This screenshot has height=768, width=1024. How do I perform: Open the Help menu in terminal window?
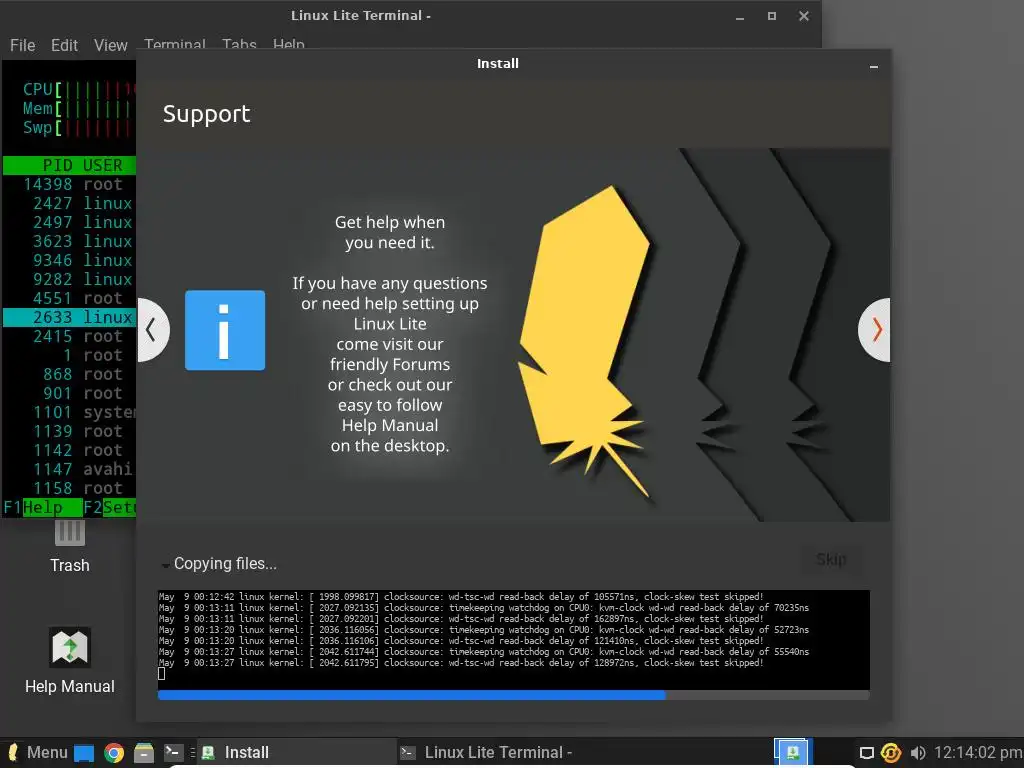pos(289,44)
